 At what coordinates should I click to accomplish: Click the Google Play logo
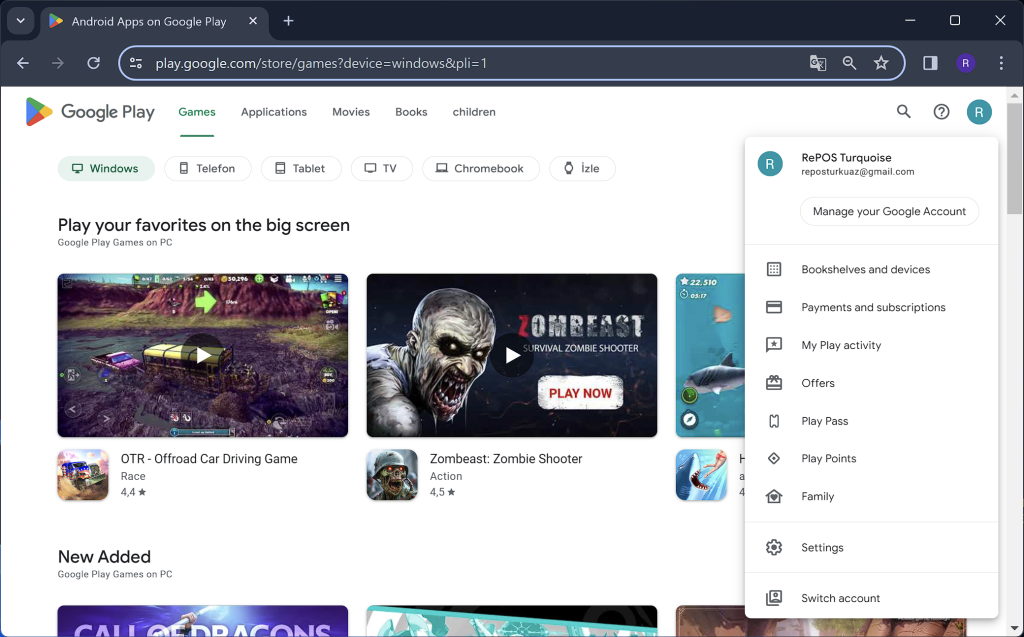[90, 112]
